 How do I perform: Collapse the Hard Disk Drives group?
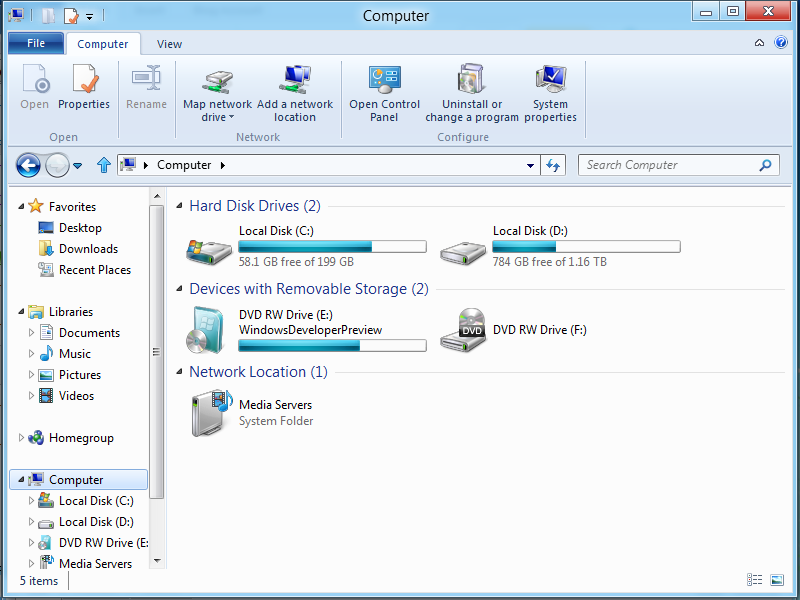point(179,206)
